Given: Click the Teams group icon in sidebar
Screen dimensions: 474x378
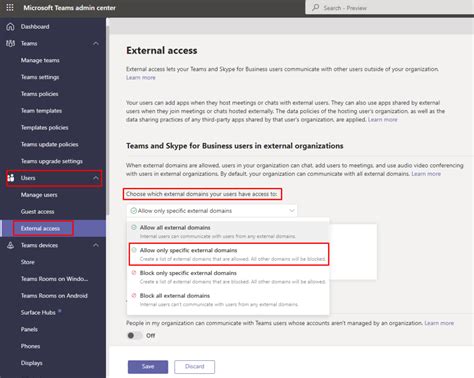Looking at the screenshot, I should pos(10,43).
